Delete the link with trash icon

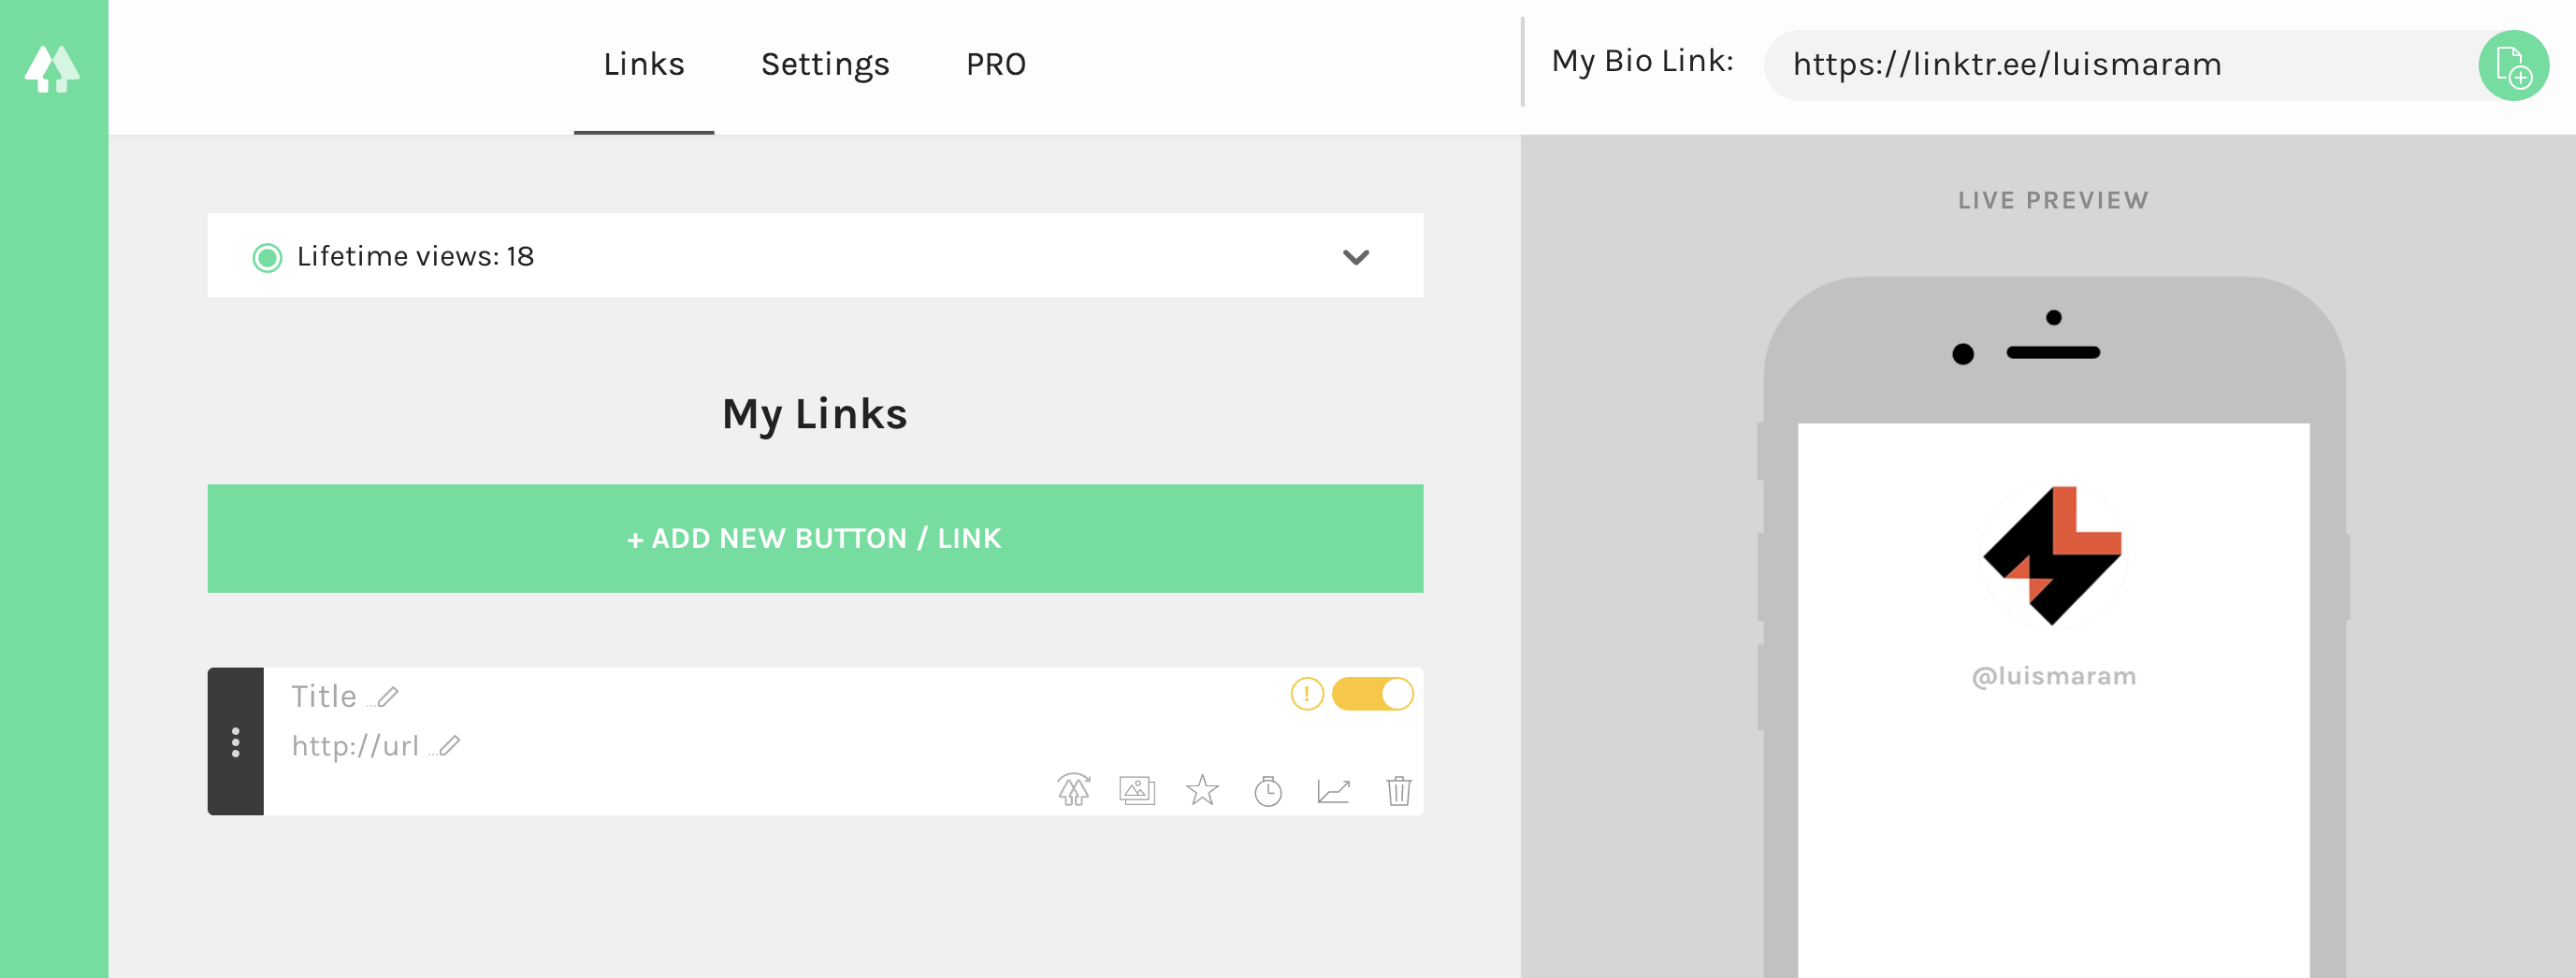coord(1398,790)
